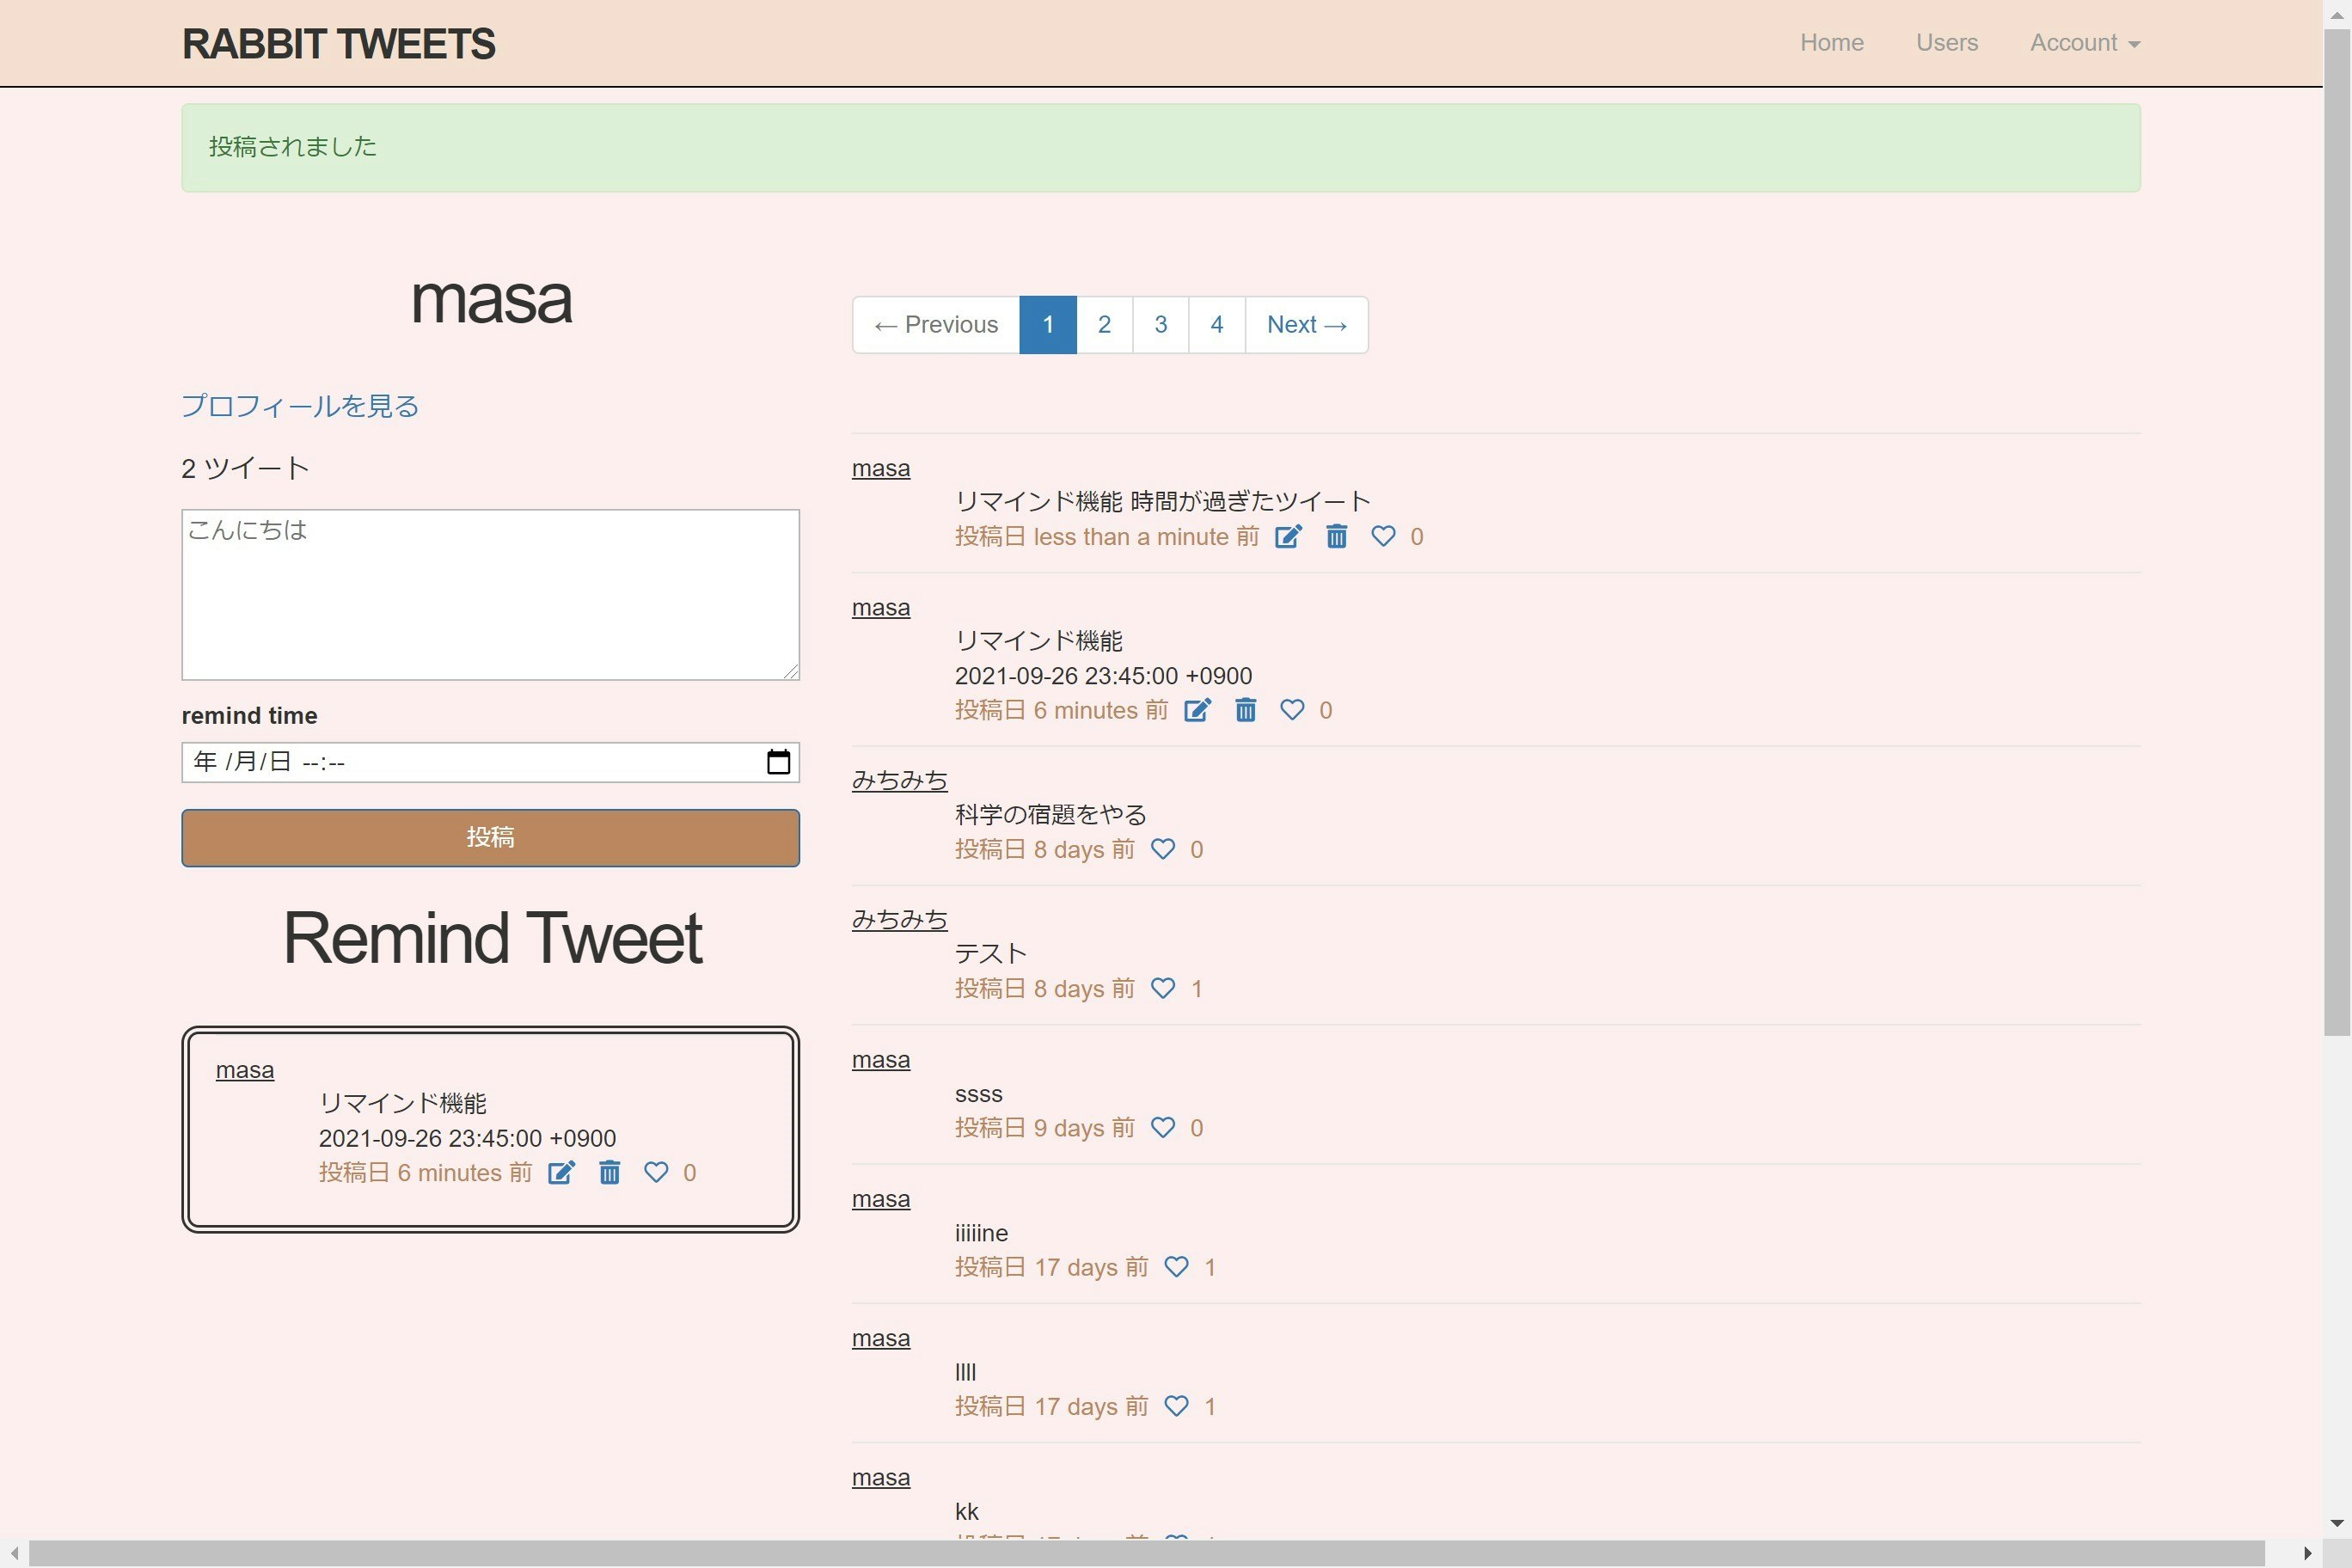Open the edit icon on the リマインド機能 tweet

pos(1197,710)
